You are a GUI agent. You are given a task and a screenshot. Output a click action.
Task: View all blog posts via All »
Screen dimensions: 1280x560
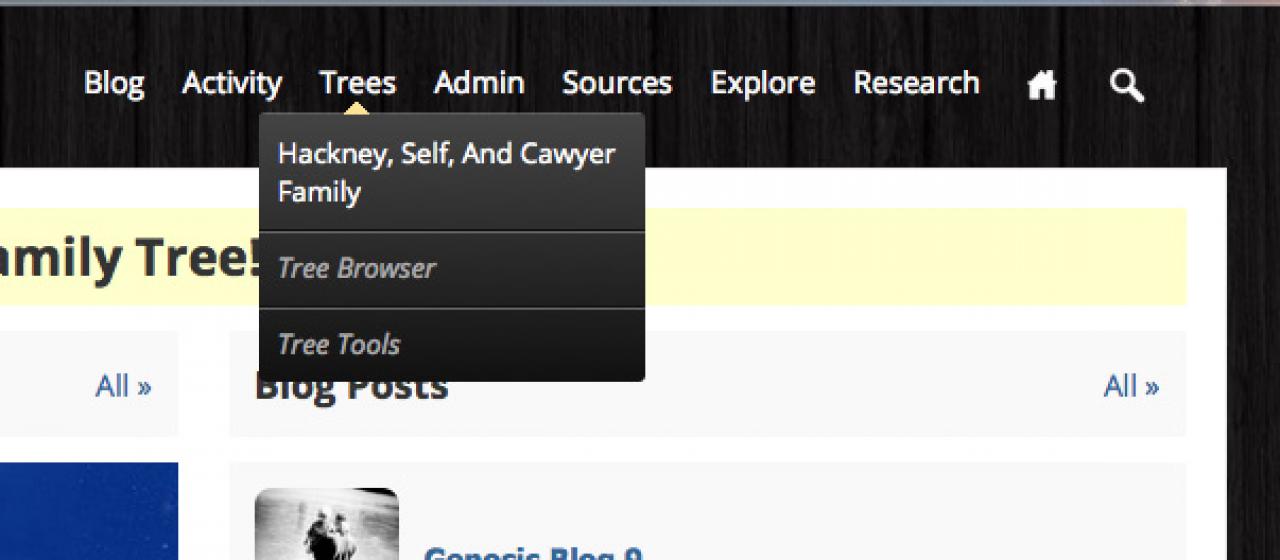click(1131, 386)
